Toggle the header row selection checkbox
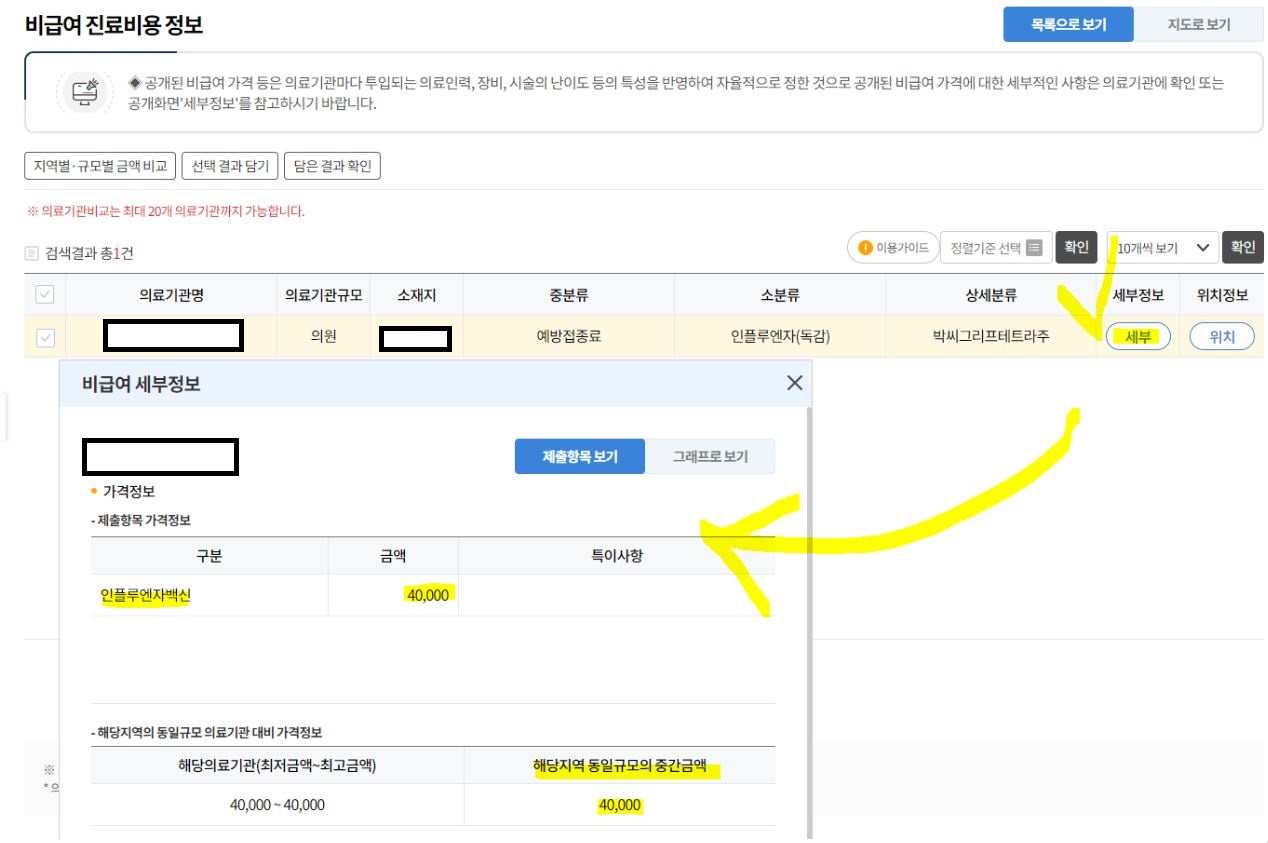The image size is (1268, 843). click(42, 294)
